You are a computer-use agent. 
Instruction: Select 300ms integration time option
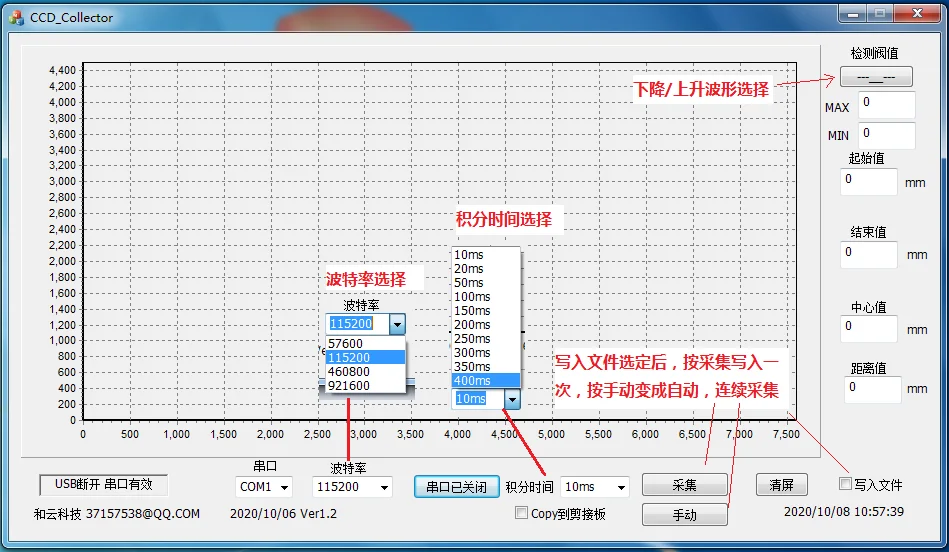coord(486,352)
